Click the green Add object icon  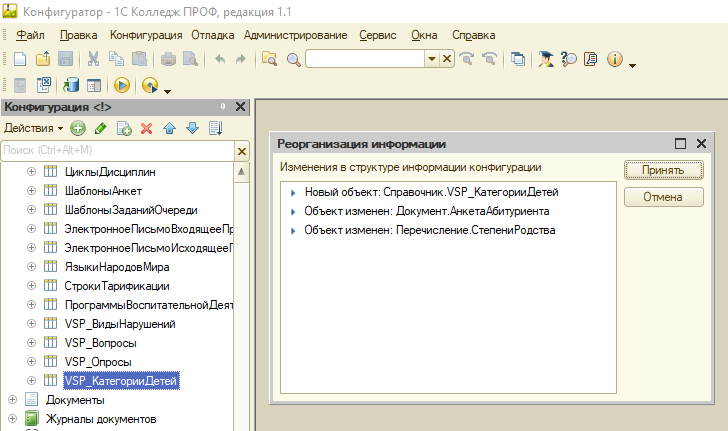[78, 128]
